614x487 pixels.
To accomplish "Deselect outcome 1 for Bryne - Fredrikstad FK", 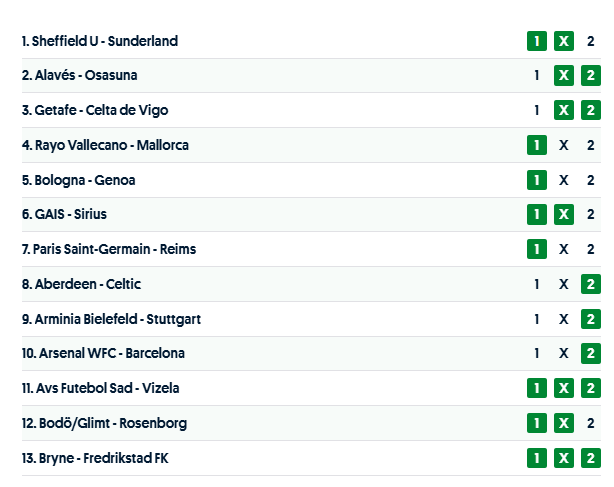I will [x=537, y=458].
